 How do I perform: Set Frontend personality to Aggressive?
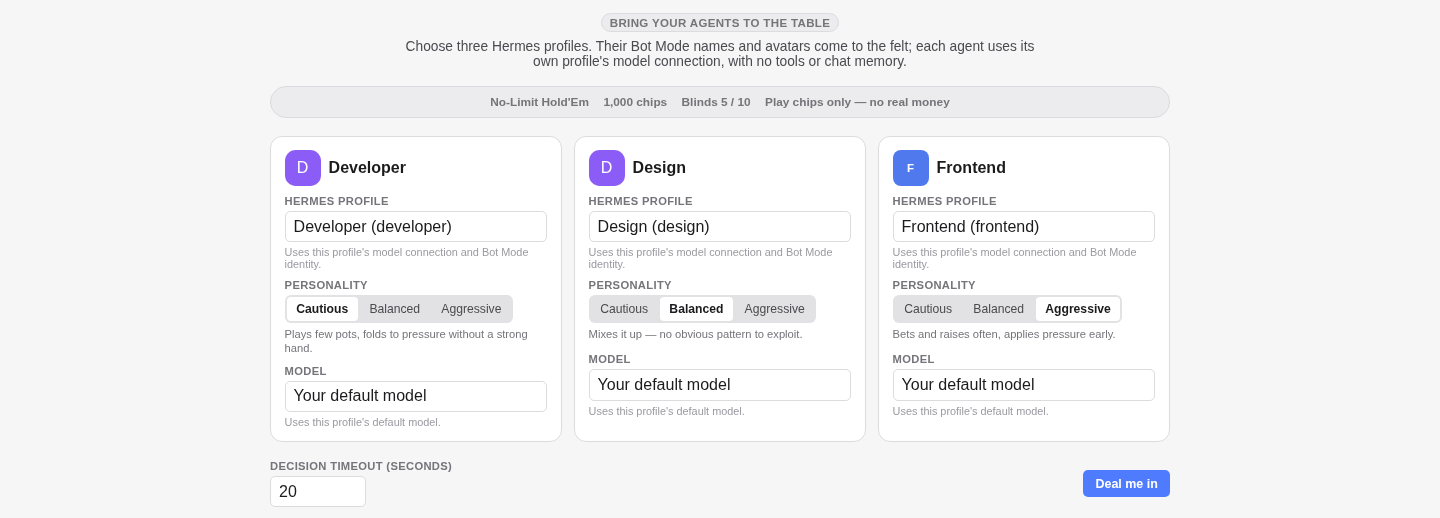point(1078,309)
